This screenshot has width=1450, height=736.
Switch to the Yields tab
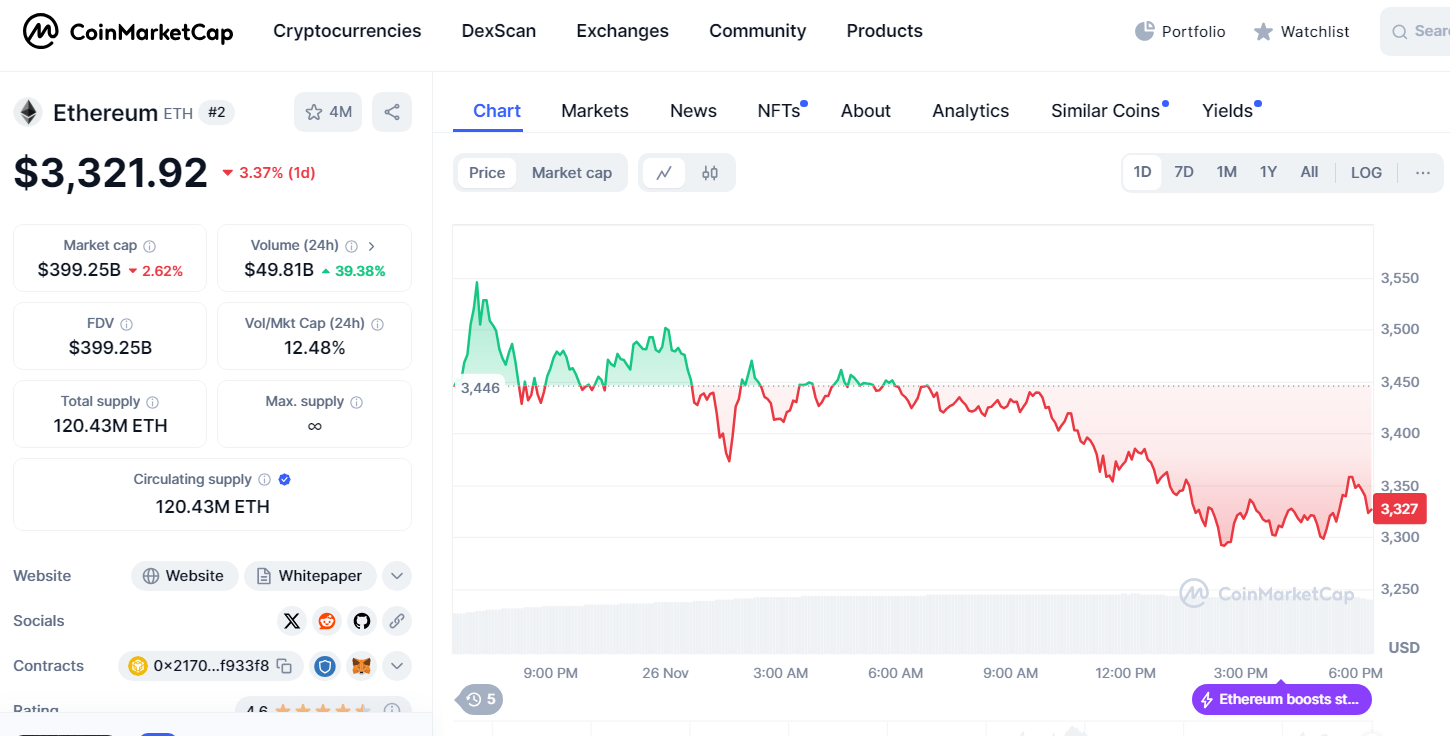1228,111
